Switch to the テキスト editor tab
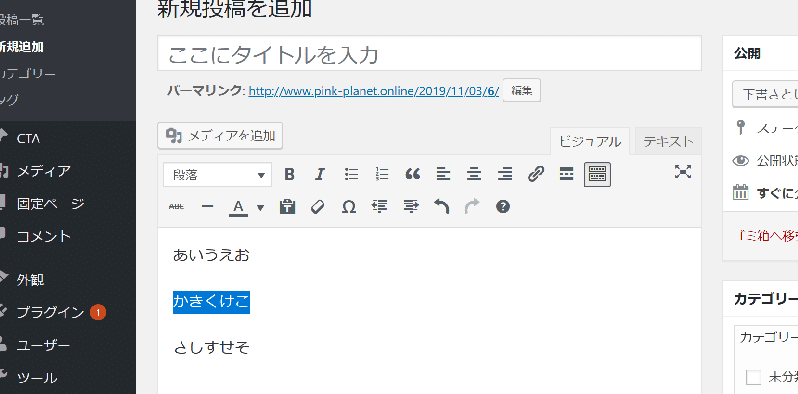798x394 pixels. click(668, 142)
